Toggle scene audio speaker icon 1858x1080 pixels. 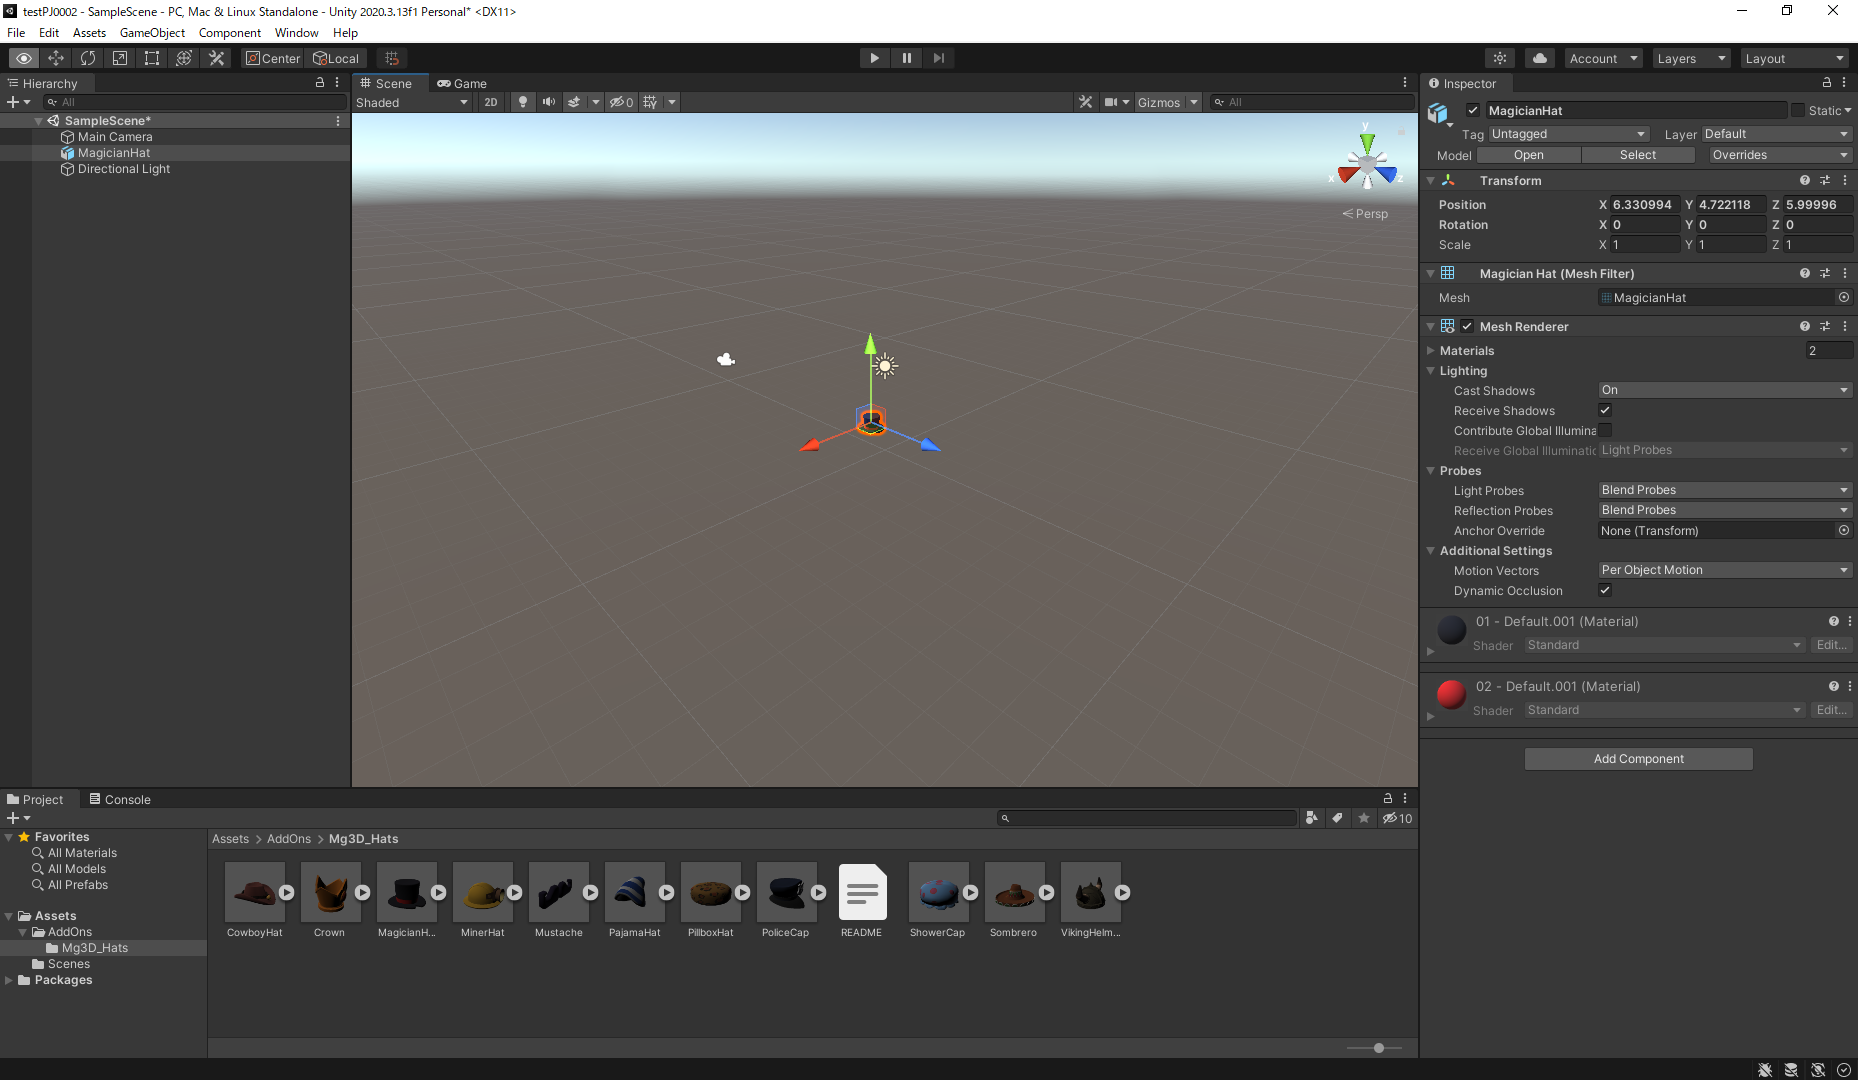549,102
